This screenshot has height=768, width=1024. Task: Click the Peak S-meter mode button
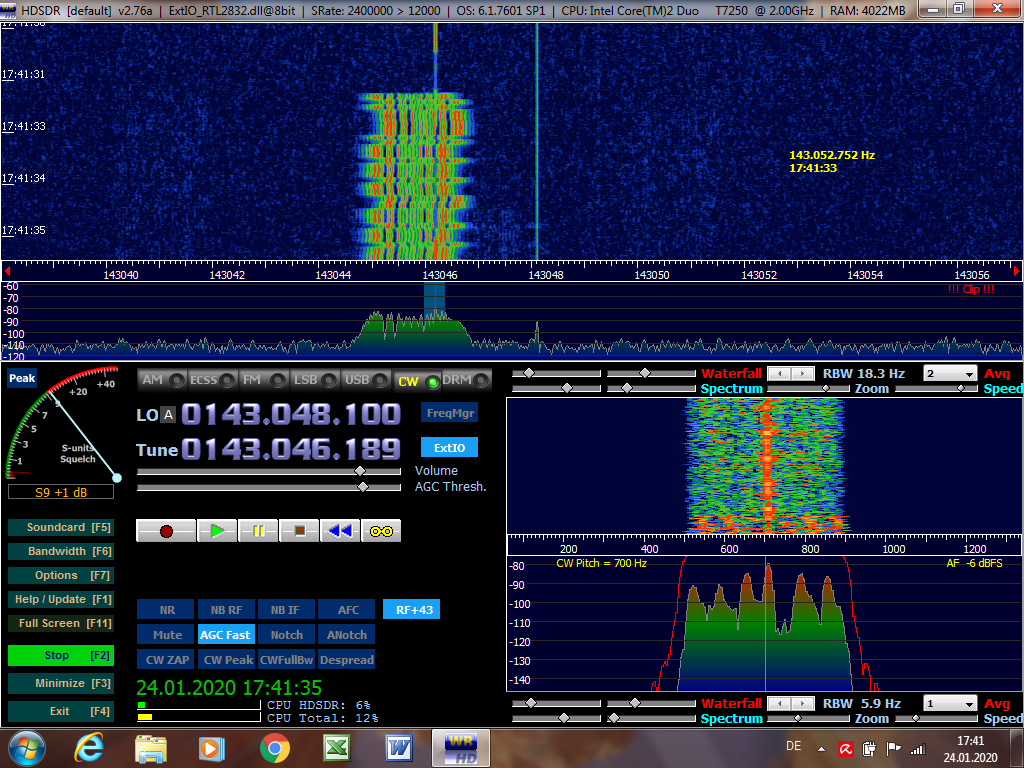tap(22, 378)
